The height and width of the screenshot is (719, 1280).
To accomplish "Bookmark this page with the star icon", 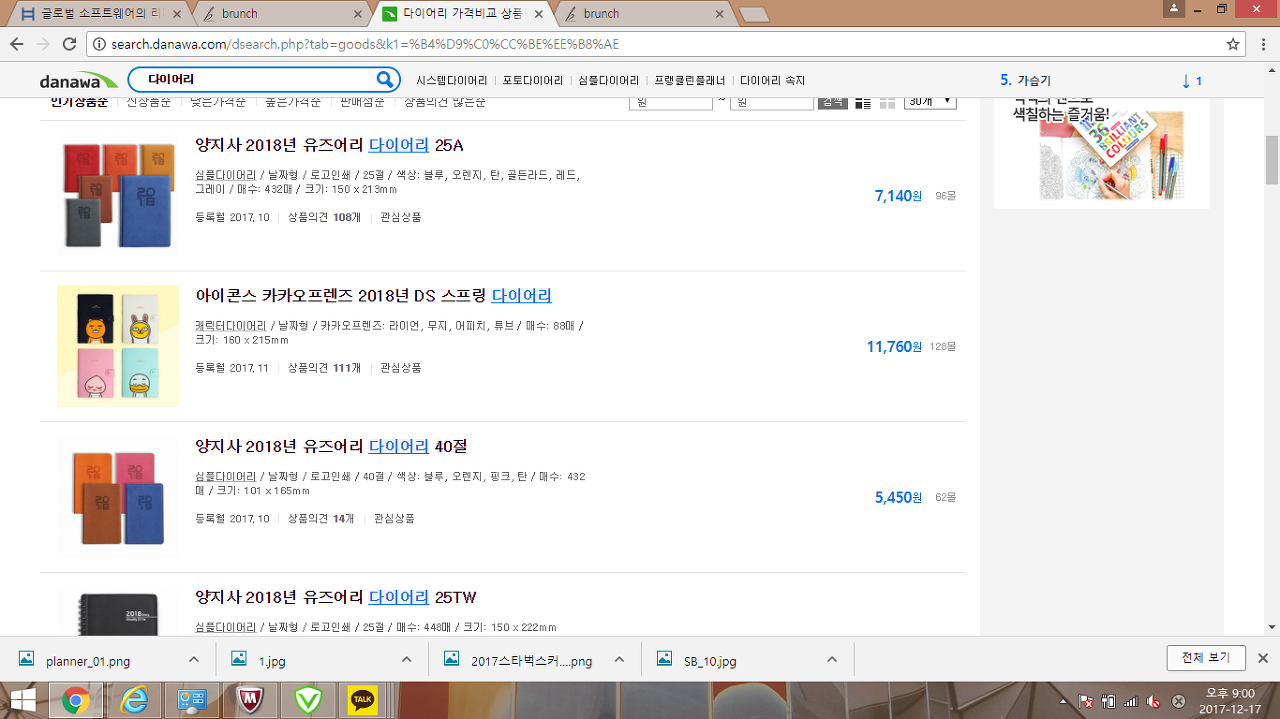I will (1233, 44).
